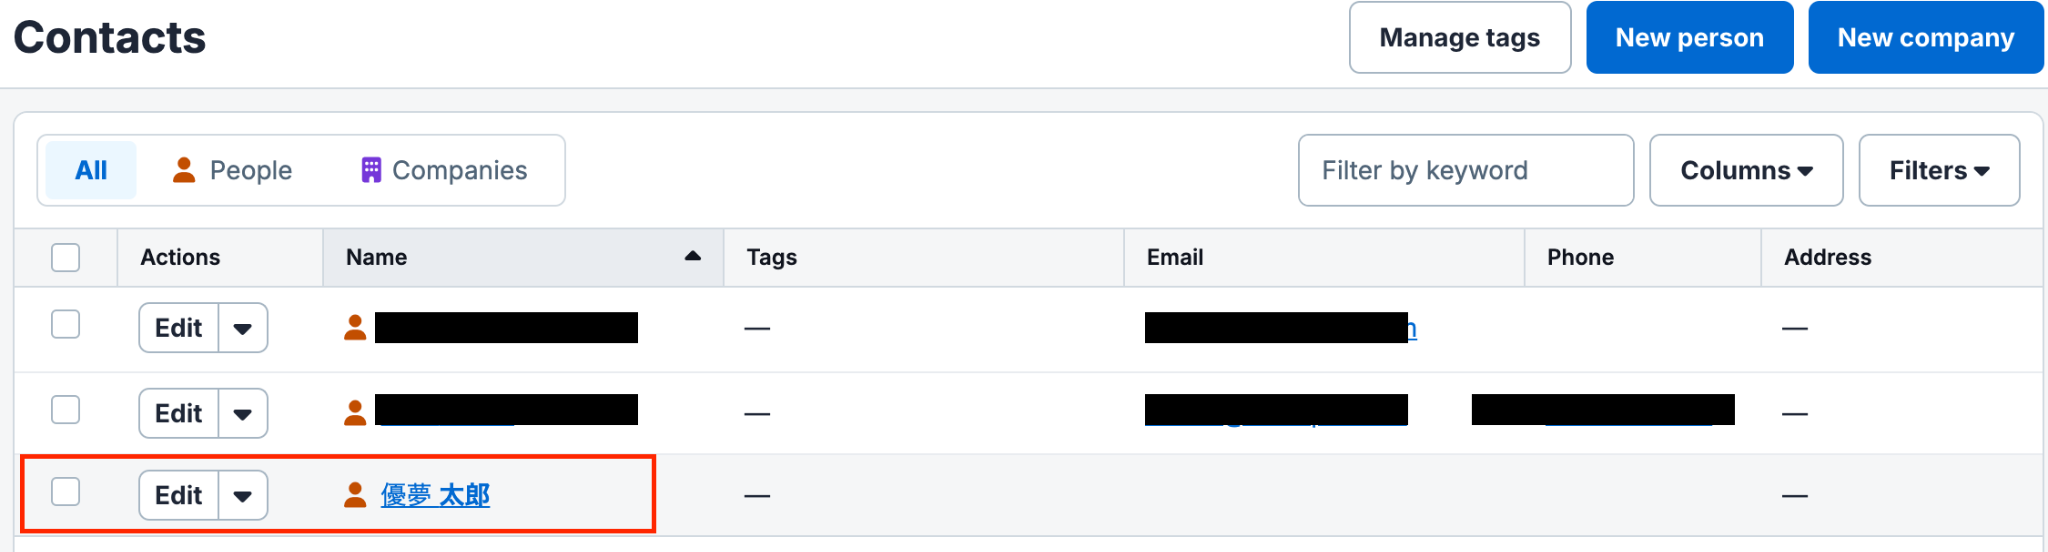Click person icon in first contact row
2048x552 pixels.
(355, 328)
